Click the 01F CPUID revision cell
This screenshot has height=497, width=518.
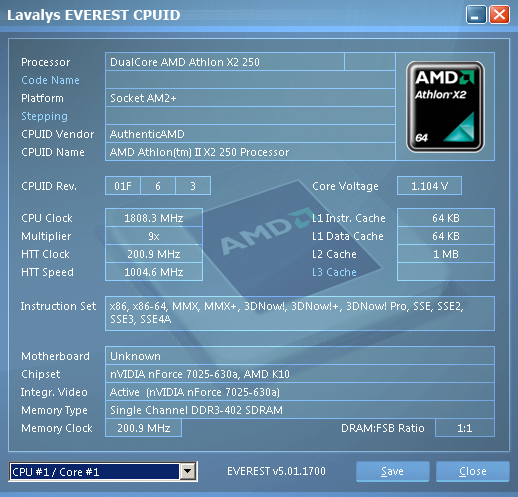click(123, 186)
